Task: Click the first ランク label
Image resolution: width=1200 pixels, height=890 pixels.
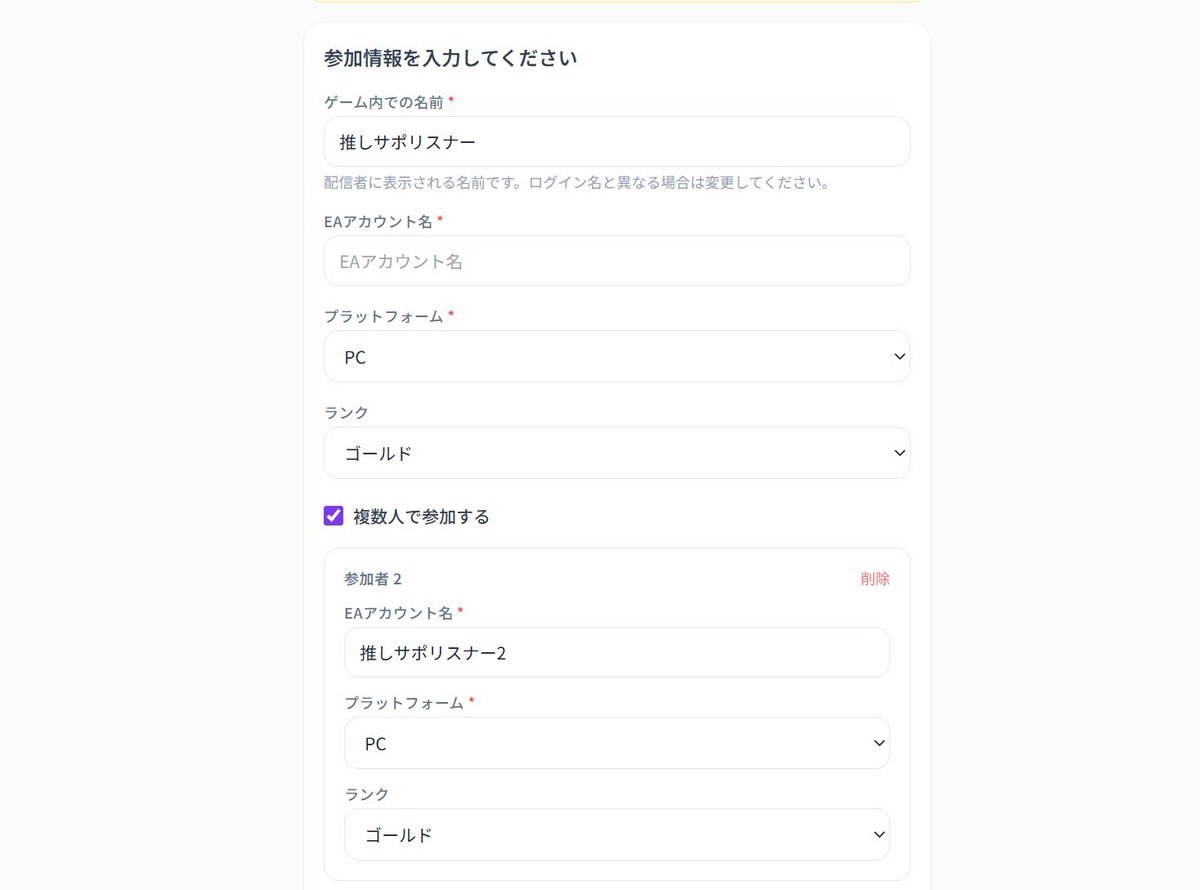Action: click(344, 412)
